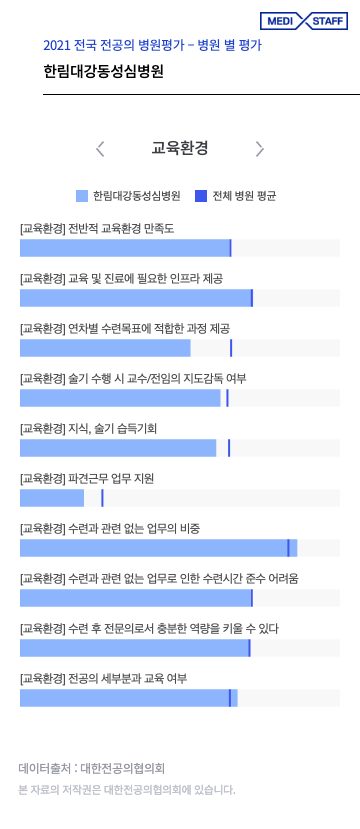This screenshot has height=829, width=360.
Task: Click the 연차별 수련목표 과정 제공 bar
Action: [x=180, y=348]
